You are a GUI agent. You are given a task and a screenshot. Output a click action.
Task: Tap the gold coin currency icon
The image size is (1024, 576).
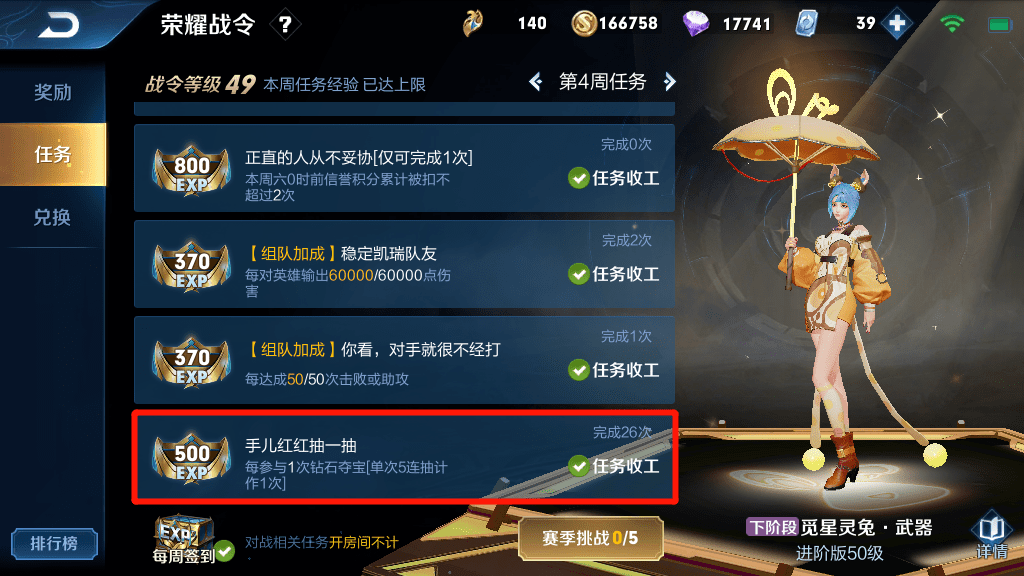coord(583,24)
